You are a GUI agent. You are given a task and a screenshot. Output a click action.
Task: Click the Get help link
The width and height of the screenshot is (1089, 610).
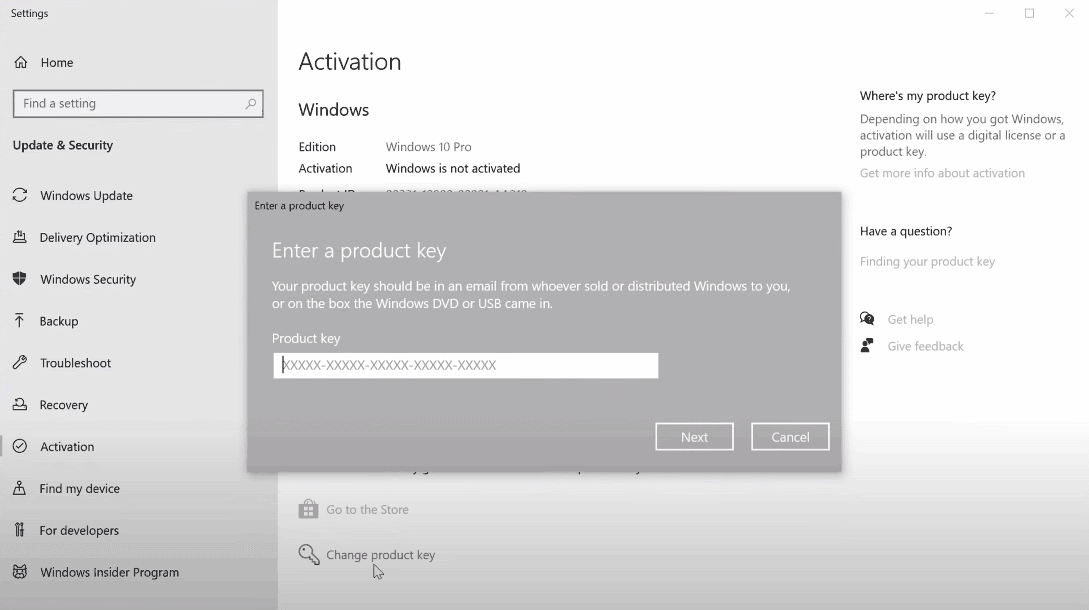[x=911, y=320]
